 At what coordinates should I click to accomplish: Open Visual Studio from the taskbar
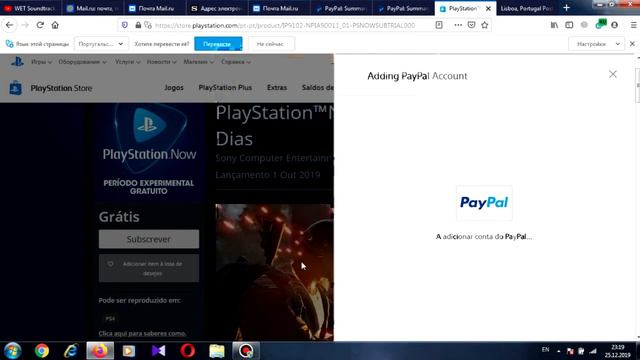point(158,351)
